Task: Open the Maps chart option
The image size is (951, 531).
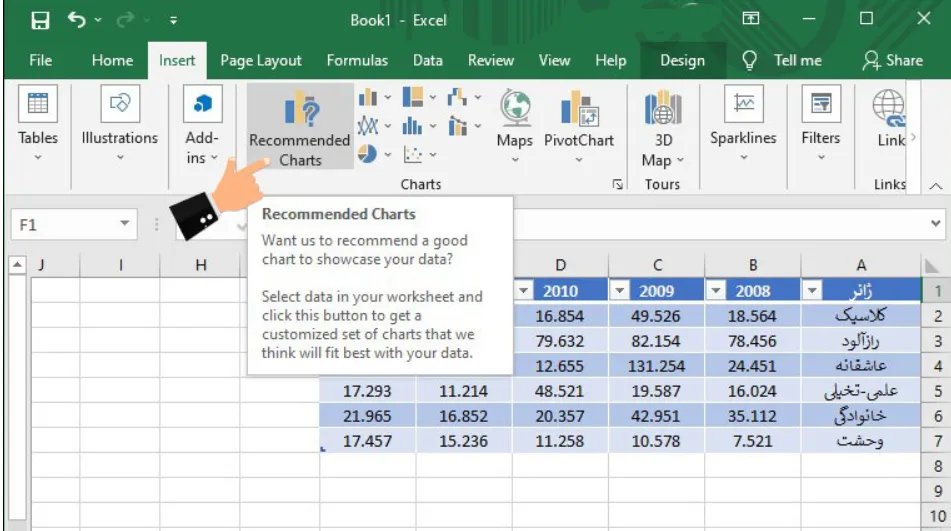Action: [514, 123]
